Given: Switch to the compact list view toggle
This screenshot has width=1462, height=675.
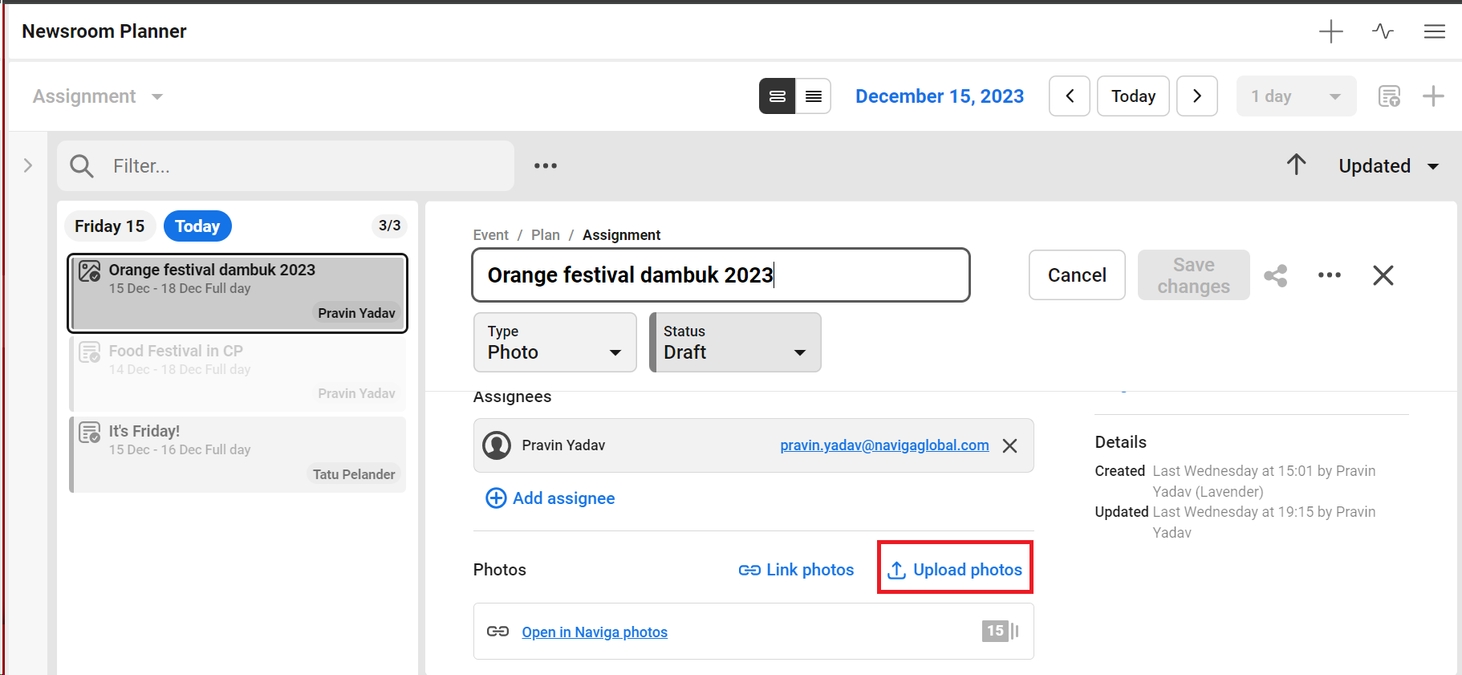Looking at the screenshot, I should click(x=813, y=96).
